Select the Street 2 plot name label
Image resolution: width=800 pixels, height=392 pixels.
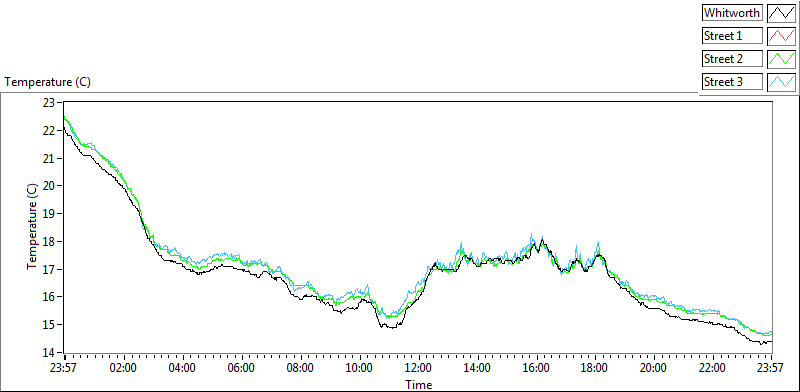coord(732,59)
